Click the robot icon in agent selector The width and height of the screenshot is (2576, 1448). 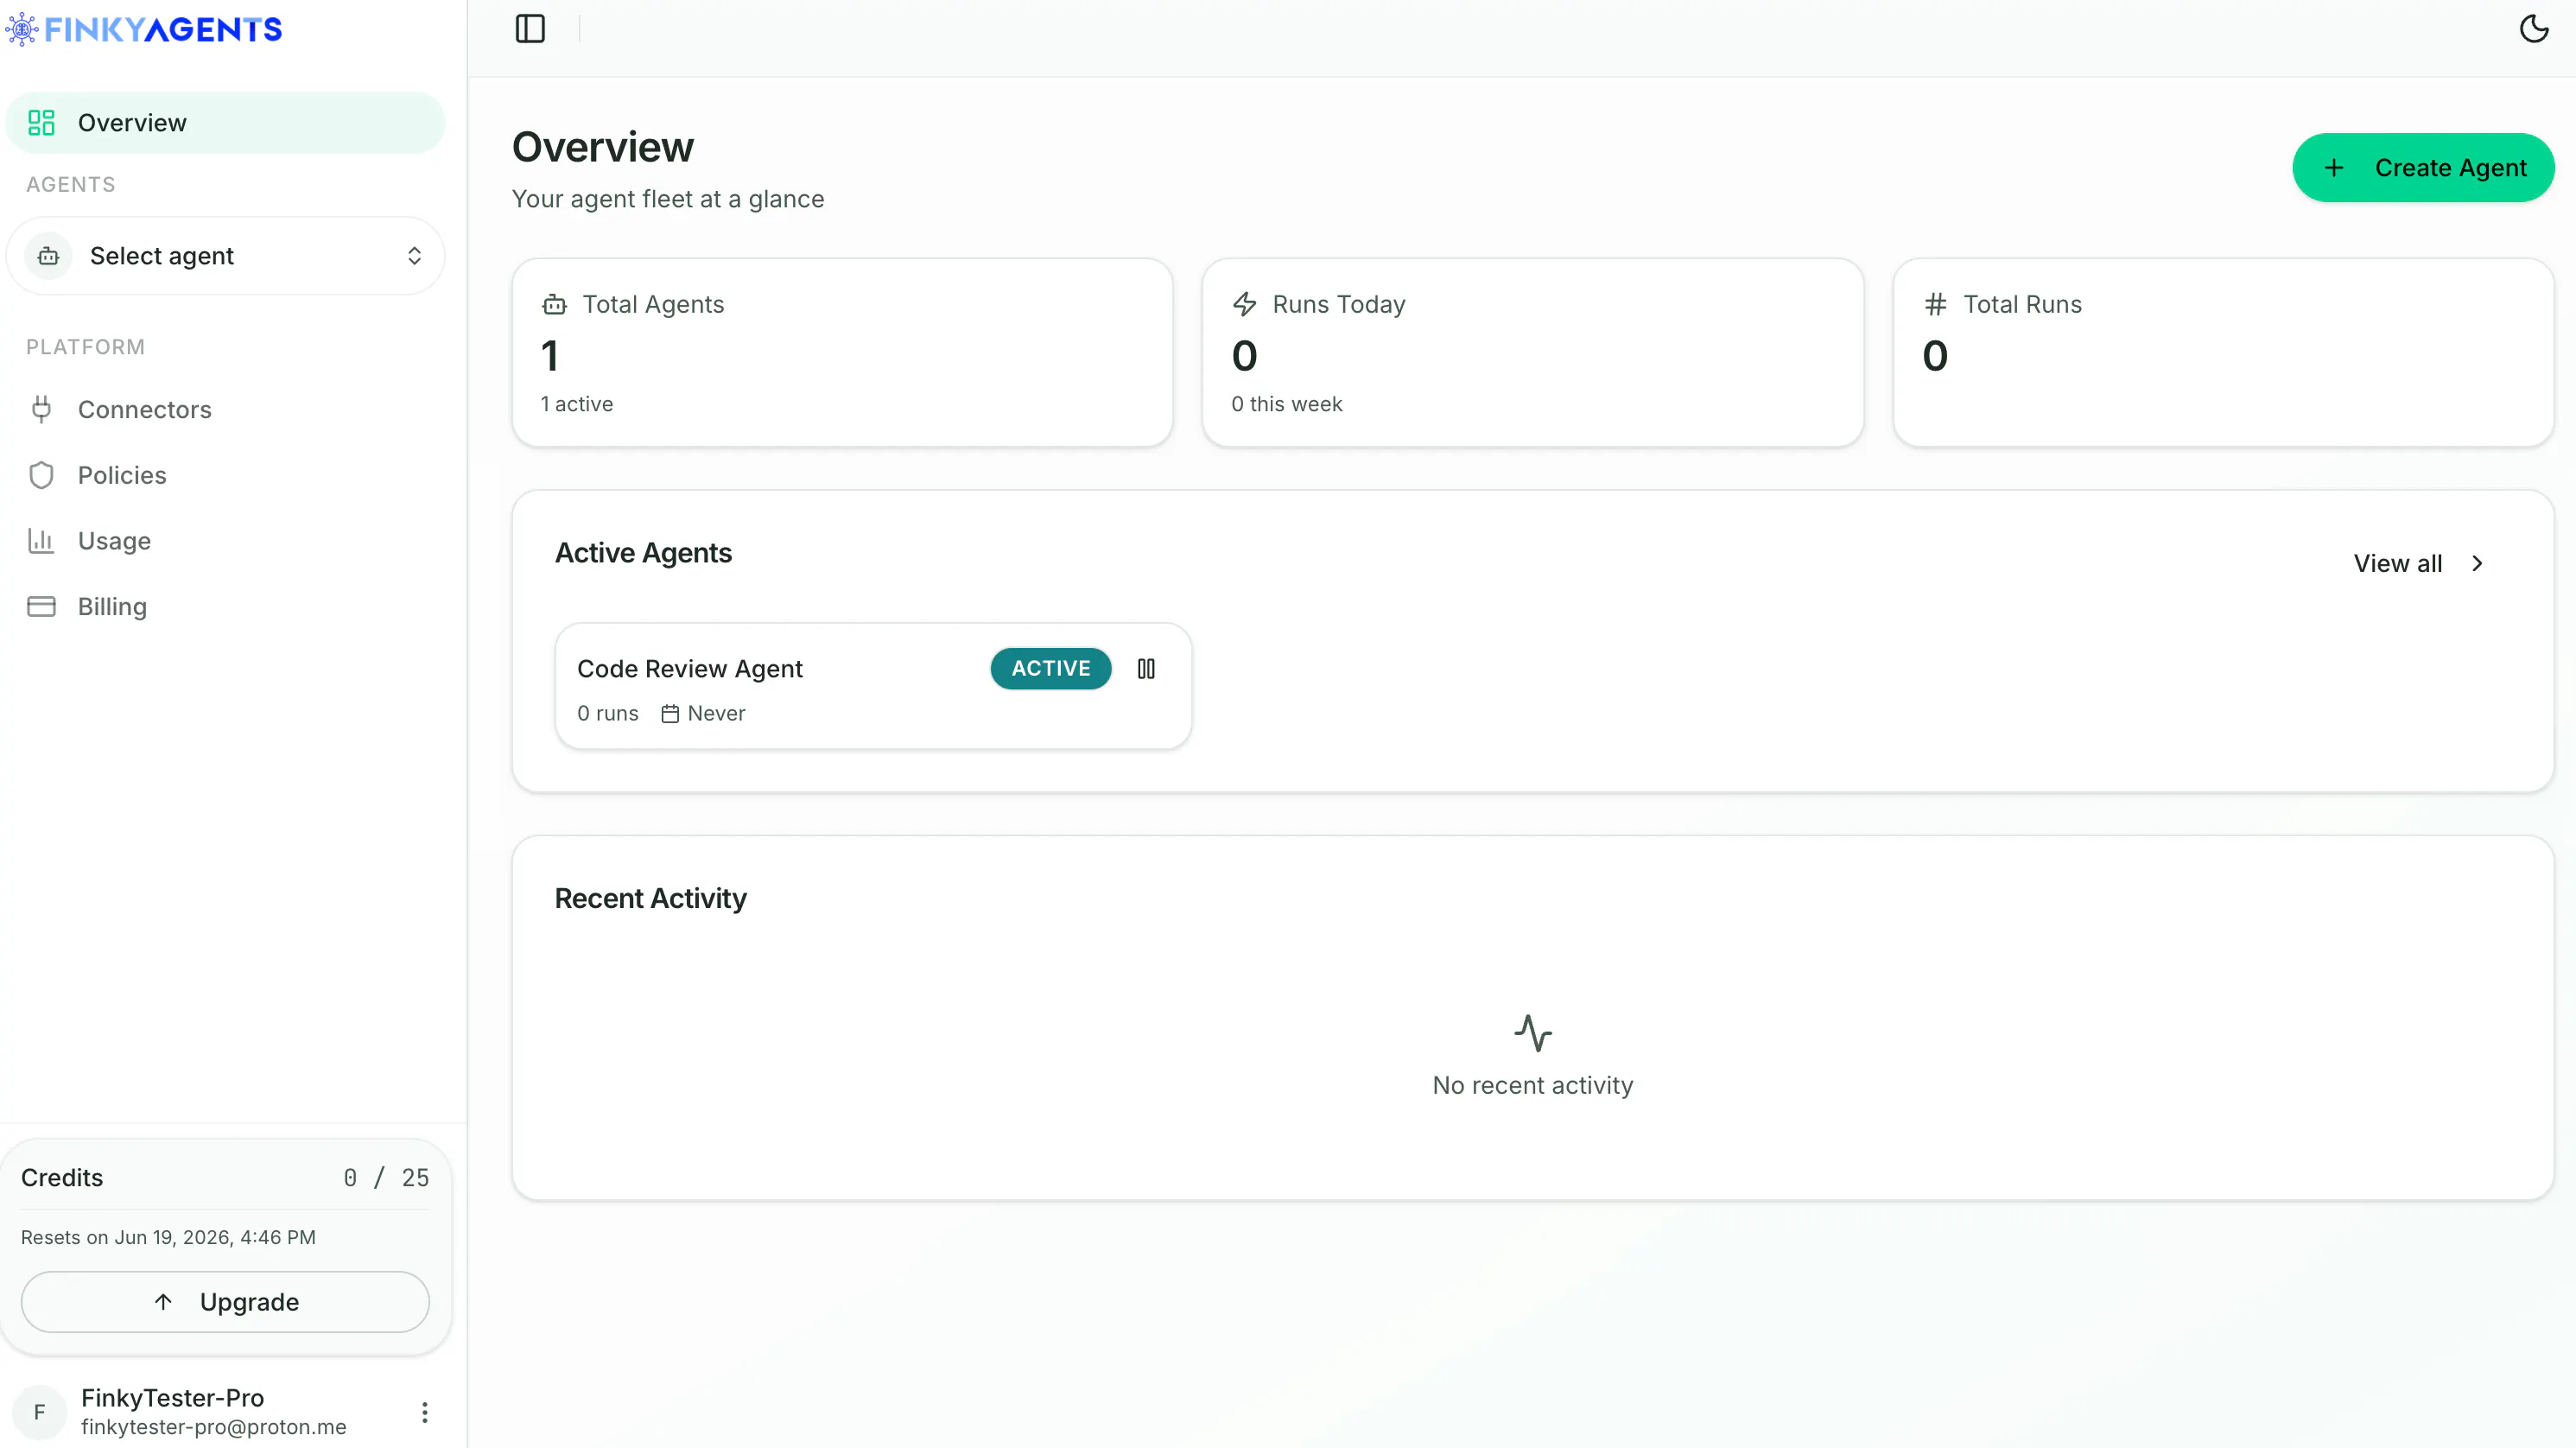[48, 256]
